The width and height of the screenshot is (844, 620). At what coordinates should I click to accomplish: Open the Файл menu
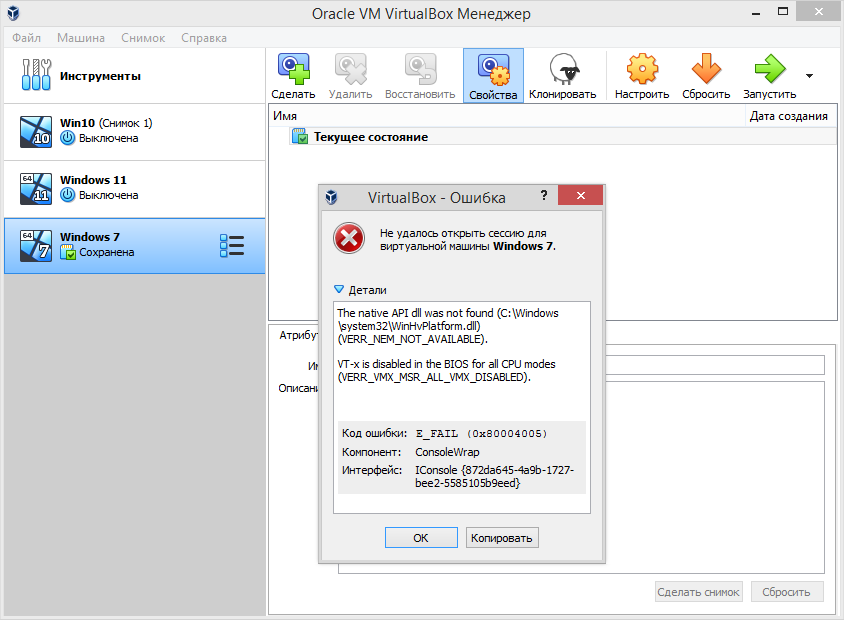pos(26,38)
